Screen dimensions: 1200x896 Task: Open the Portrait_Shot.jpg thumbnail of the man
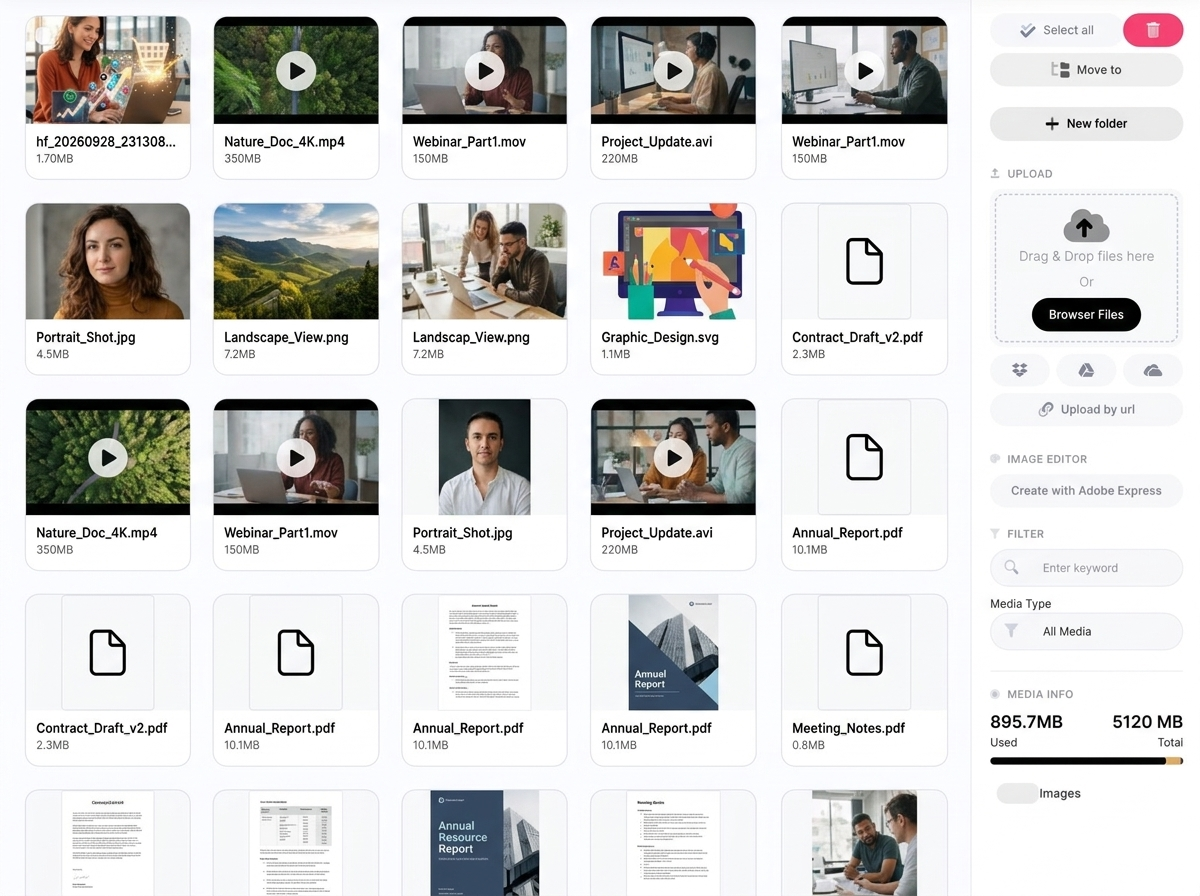click(x=485, y=457)
